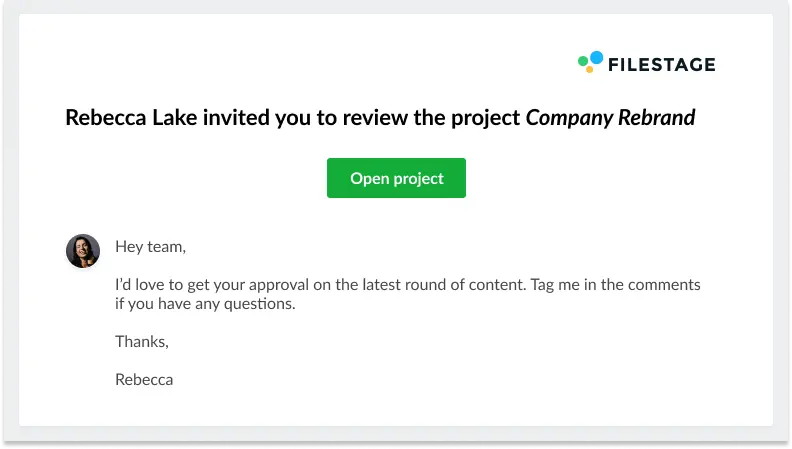
Task: Click the 'Hey team,' greeting line
Action: pos(151,246)
